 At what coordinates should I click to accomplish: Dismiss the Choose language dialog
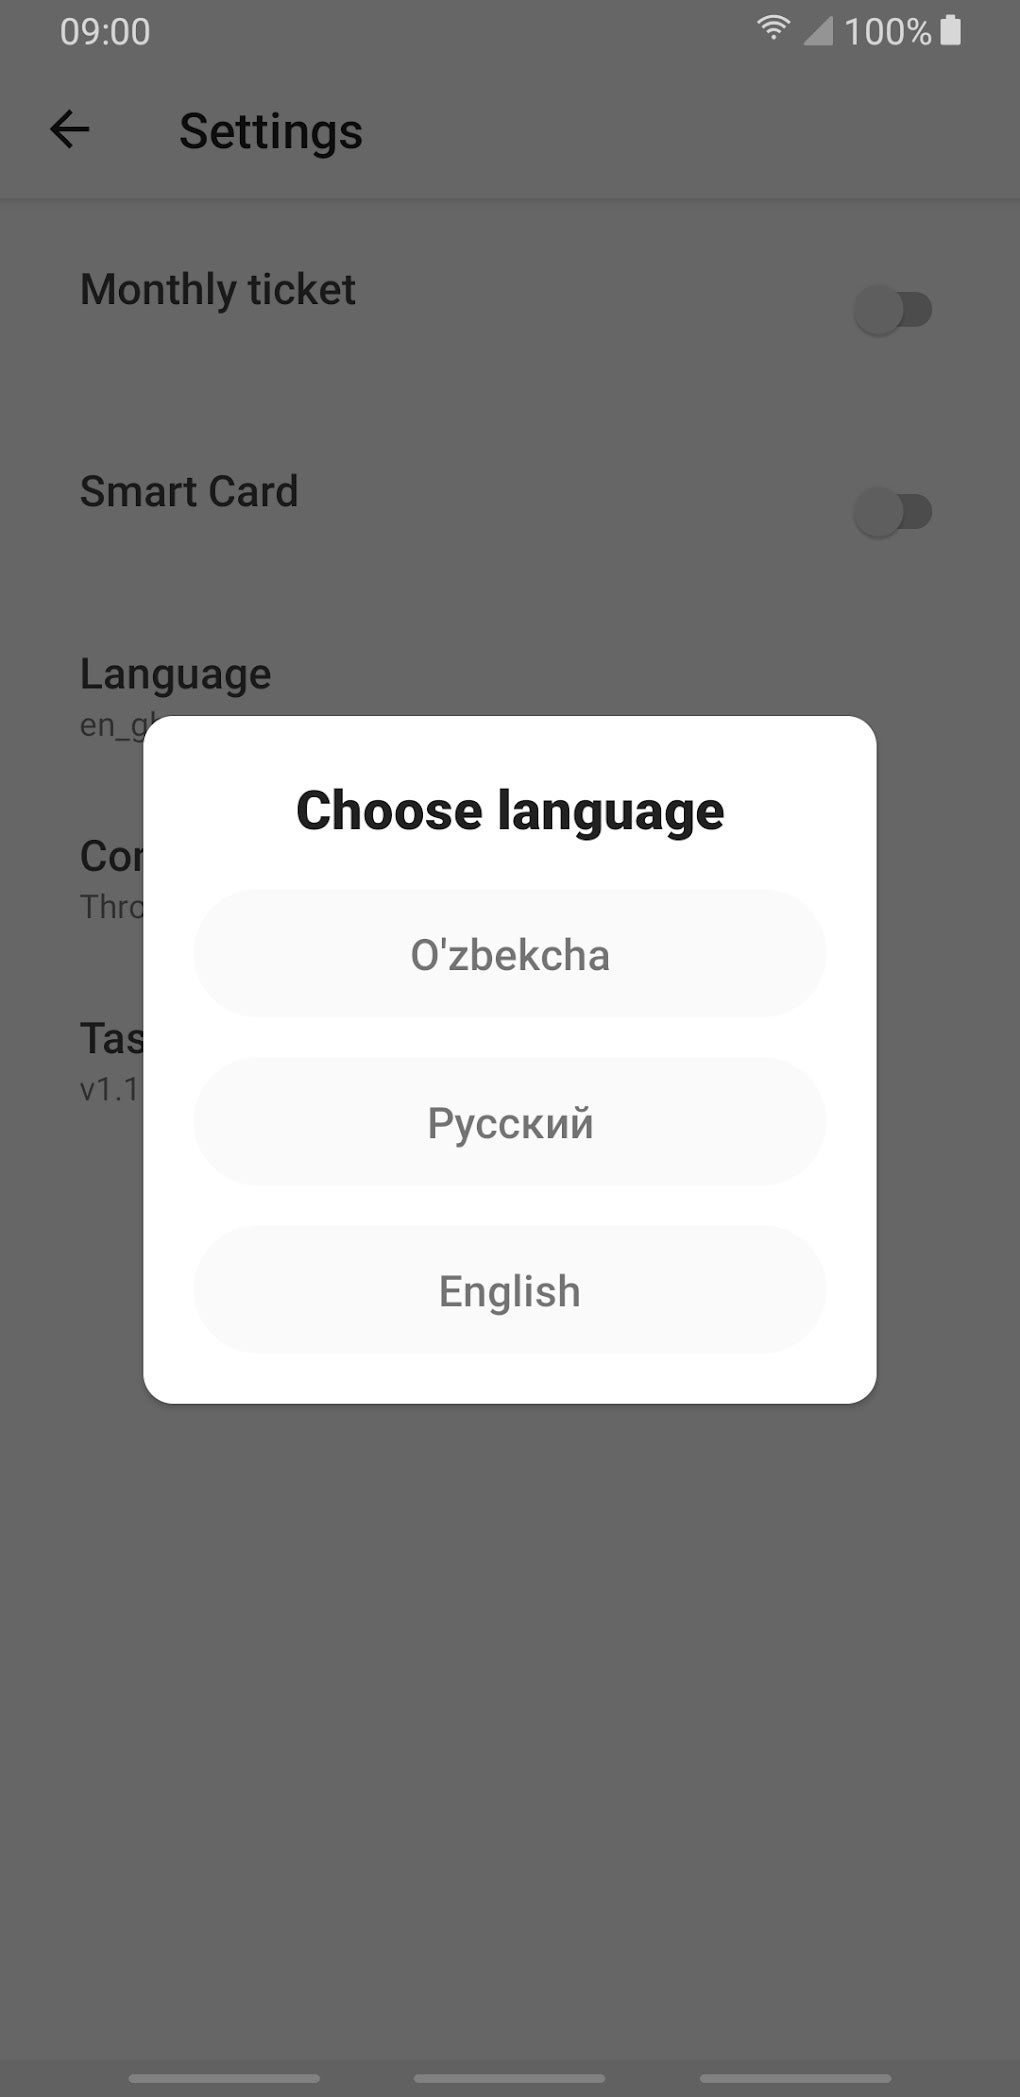pos(509,1700)
